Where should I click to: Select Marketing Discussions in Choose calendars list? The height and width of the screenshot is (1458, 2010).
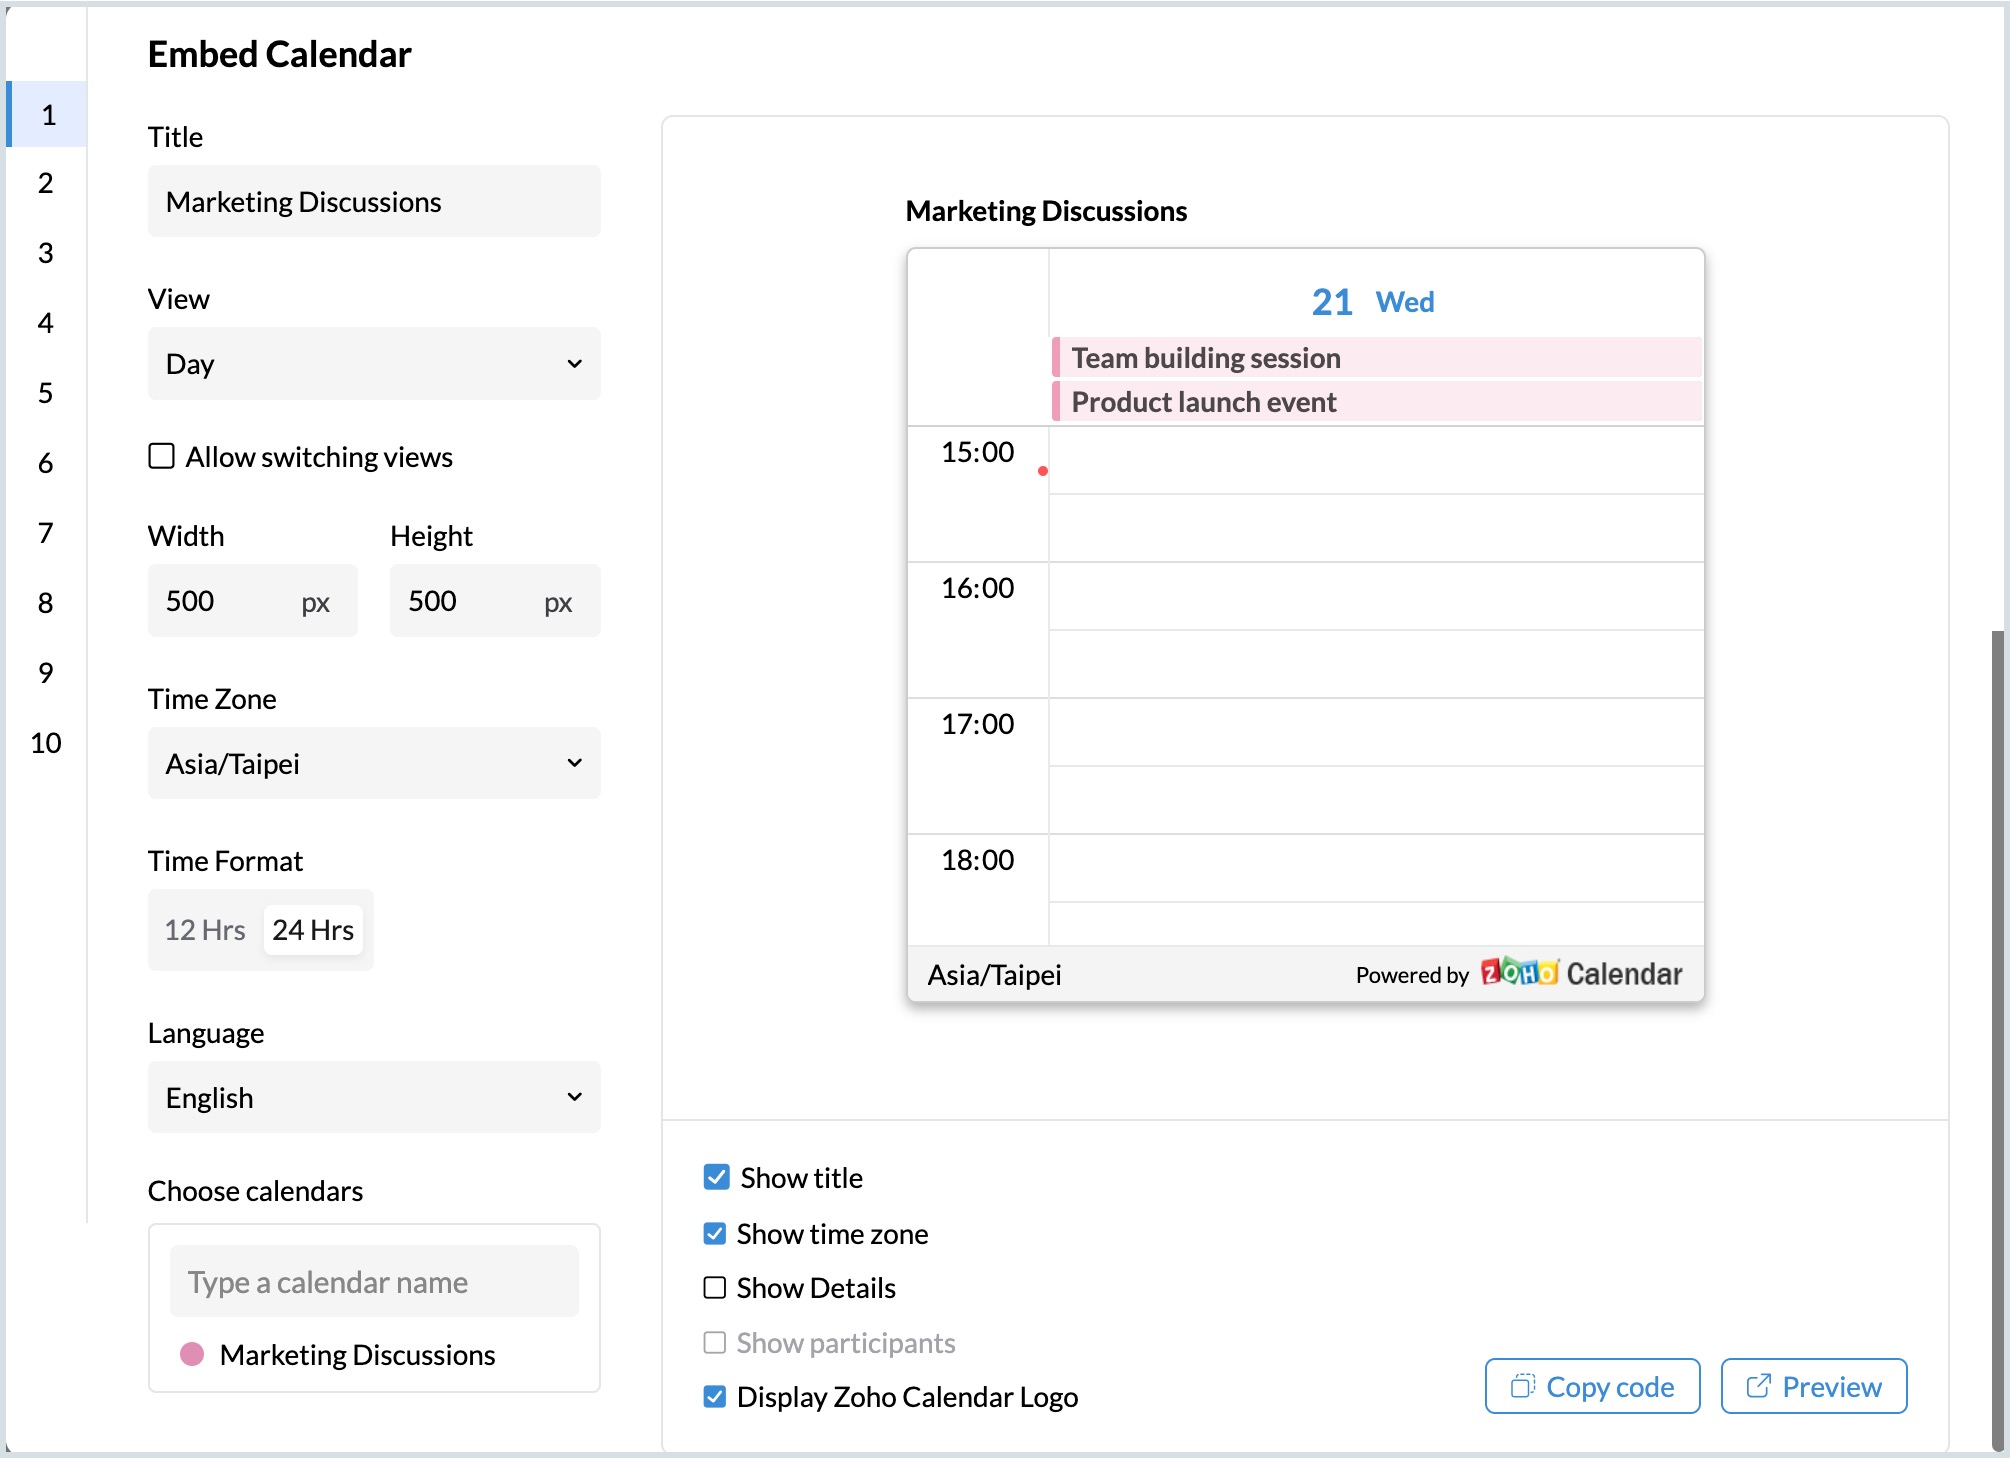(357, 1354)
